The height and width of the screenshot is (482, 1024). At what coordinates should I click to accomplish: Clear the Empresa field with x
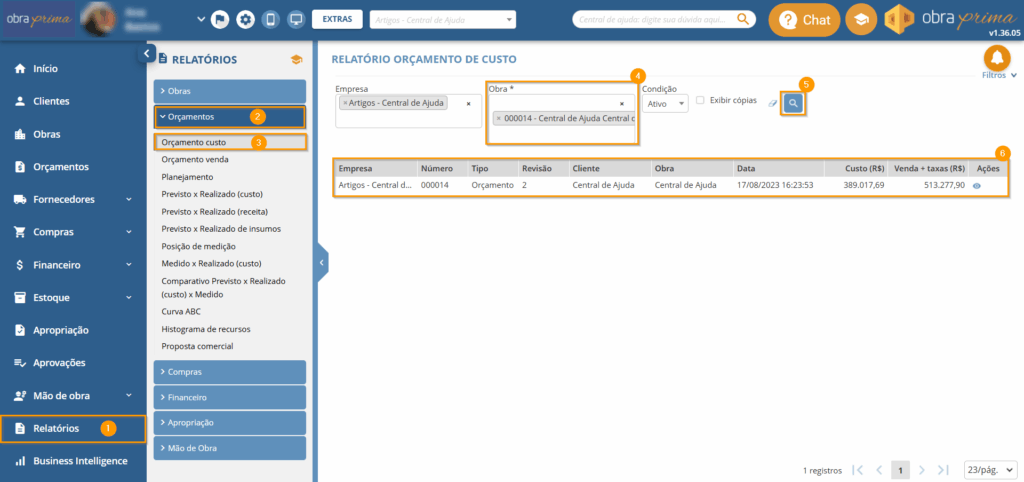coord(468,103)
